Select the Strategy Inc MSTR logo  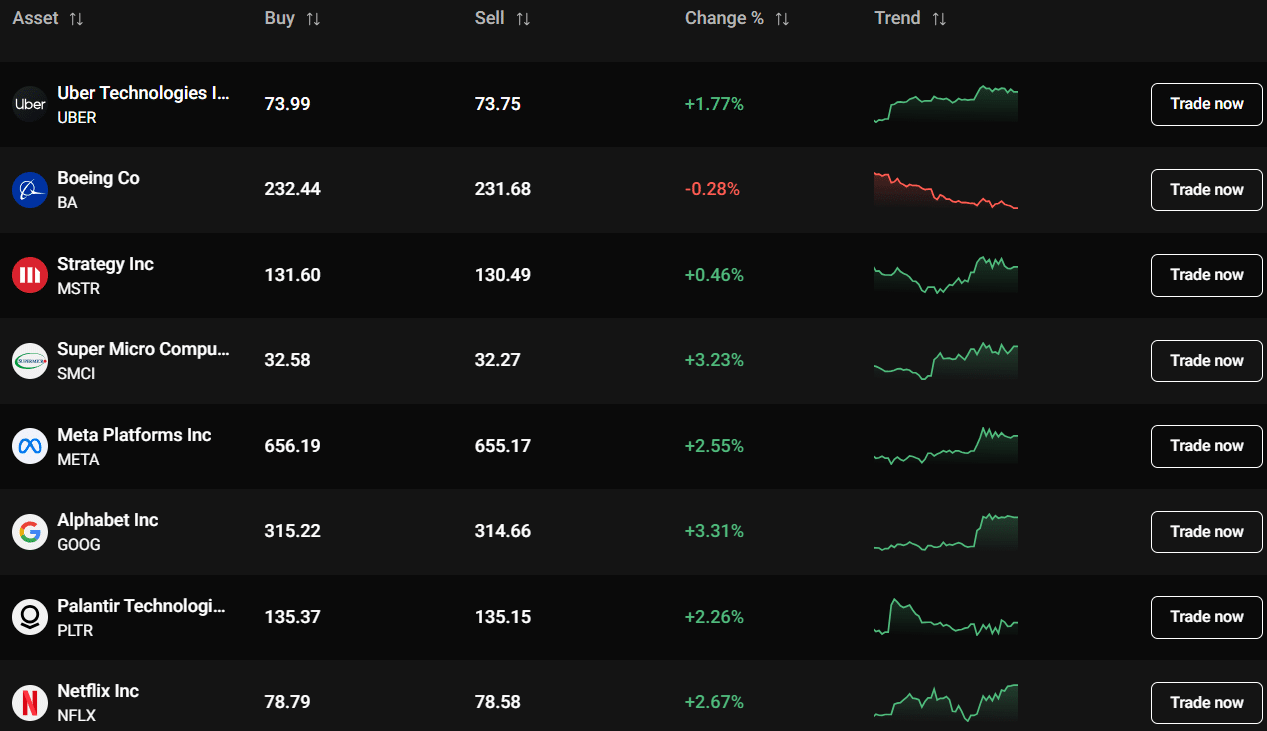pyautogui.click(x=30, y=275)
